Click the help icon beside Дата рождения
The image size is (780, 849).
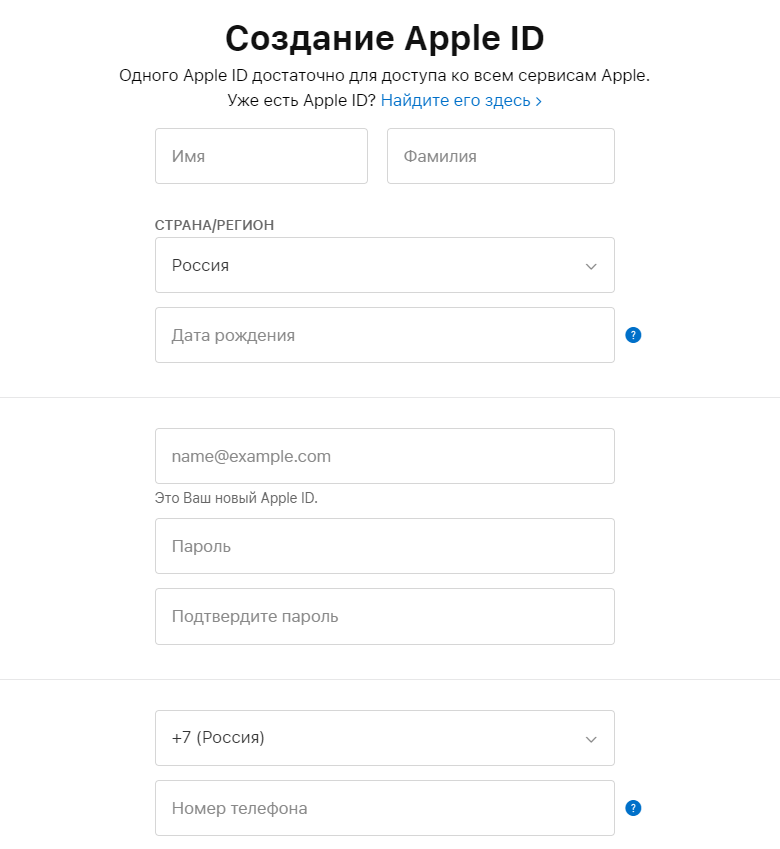[632, 335]
